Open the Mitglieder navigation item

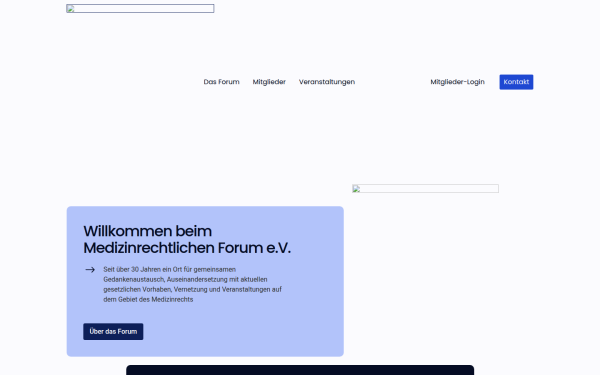(x=269, y=82)
